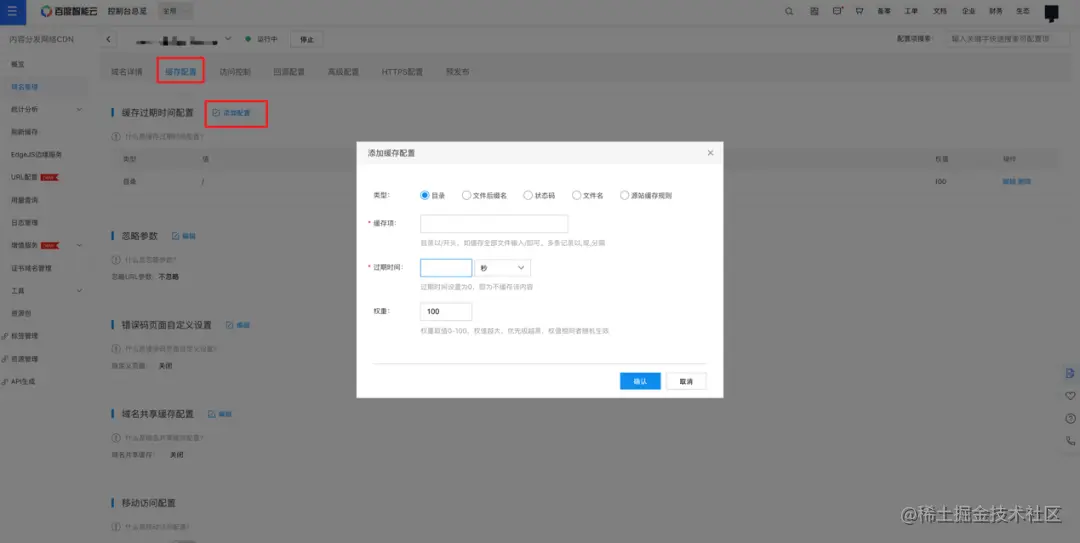Click 备案 in top navigation
This screenshot has width=1080, height=543.
884,11
